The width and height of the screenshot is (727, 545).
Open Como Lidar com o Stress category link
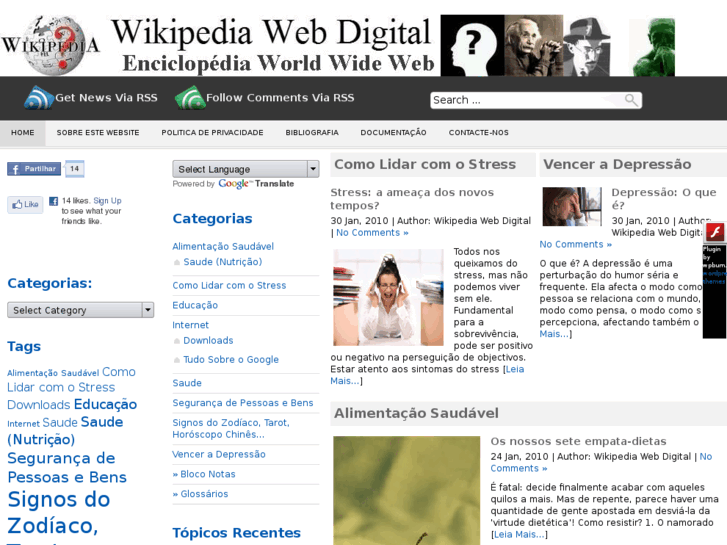[229, 285]
